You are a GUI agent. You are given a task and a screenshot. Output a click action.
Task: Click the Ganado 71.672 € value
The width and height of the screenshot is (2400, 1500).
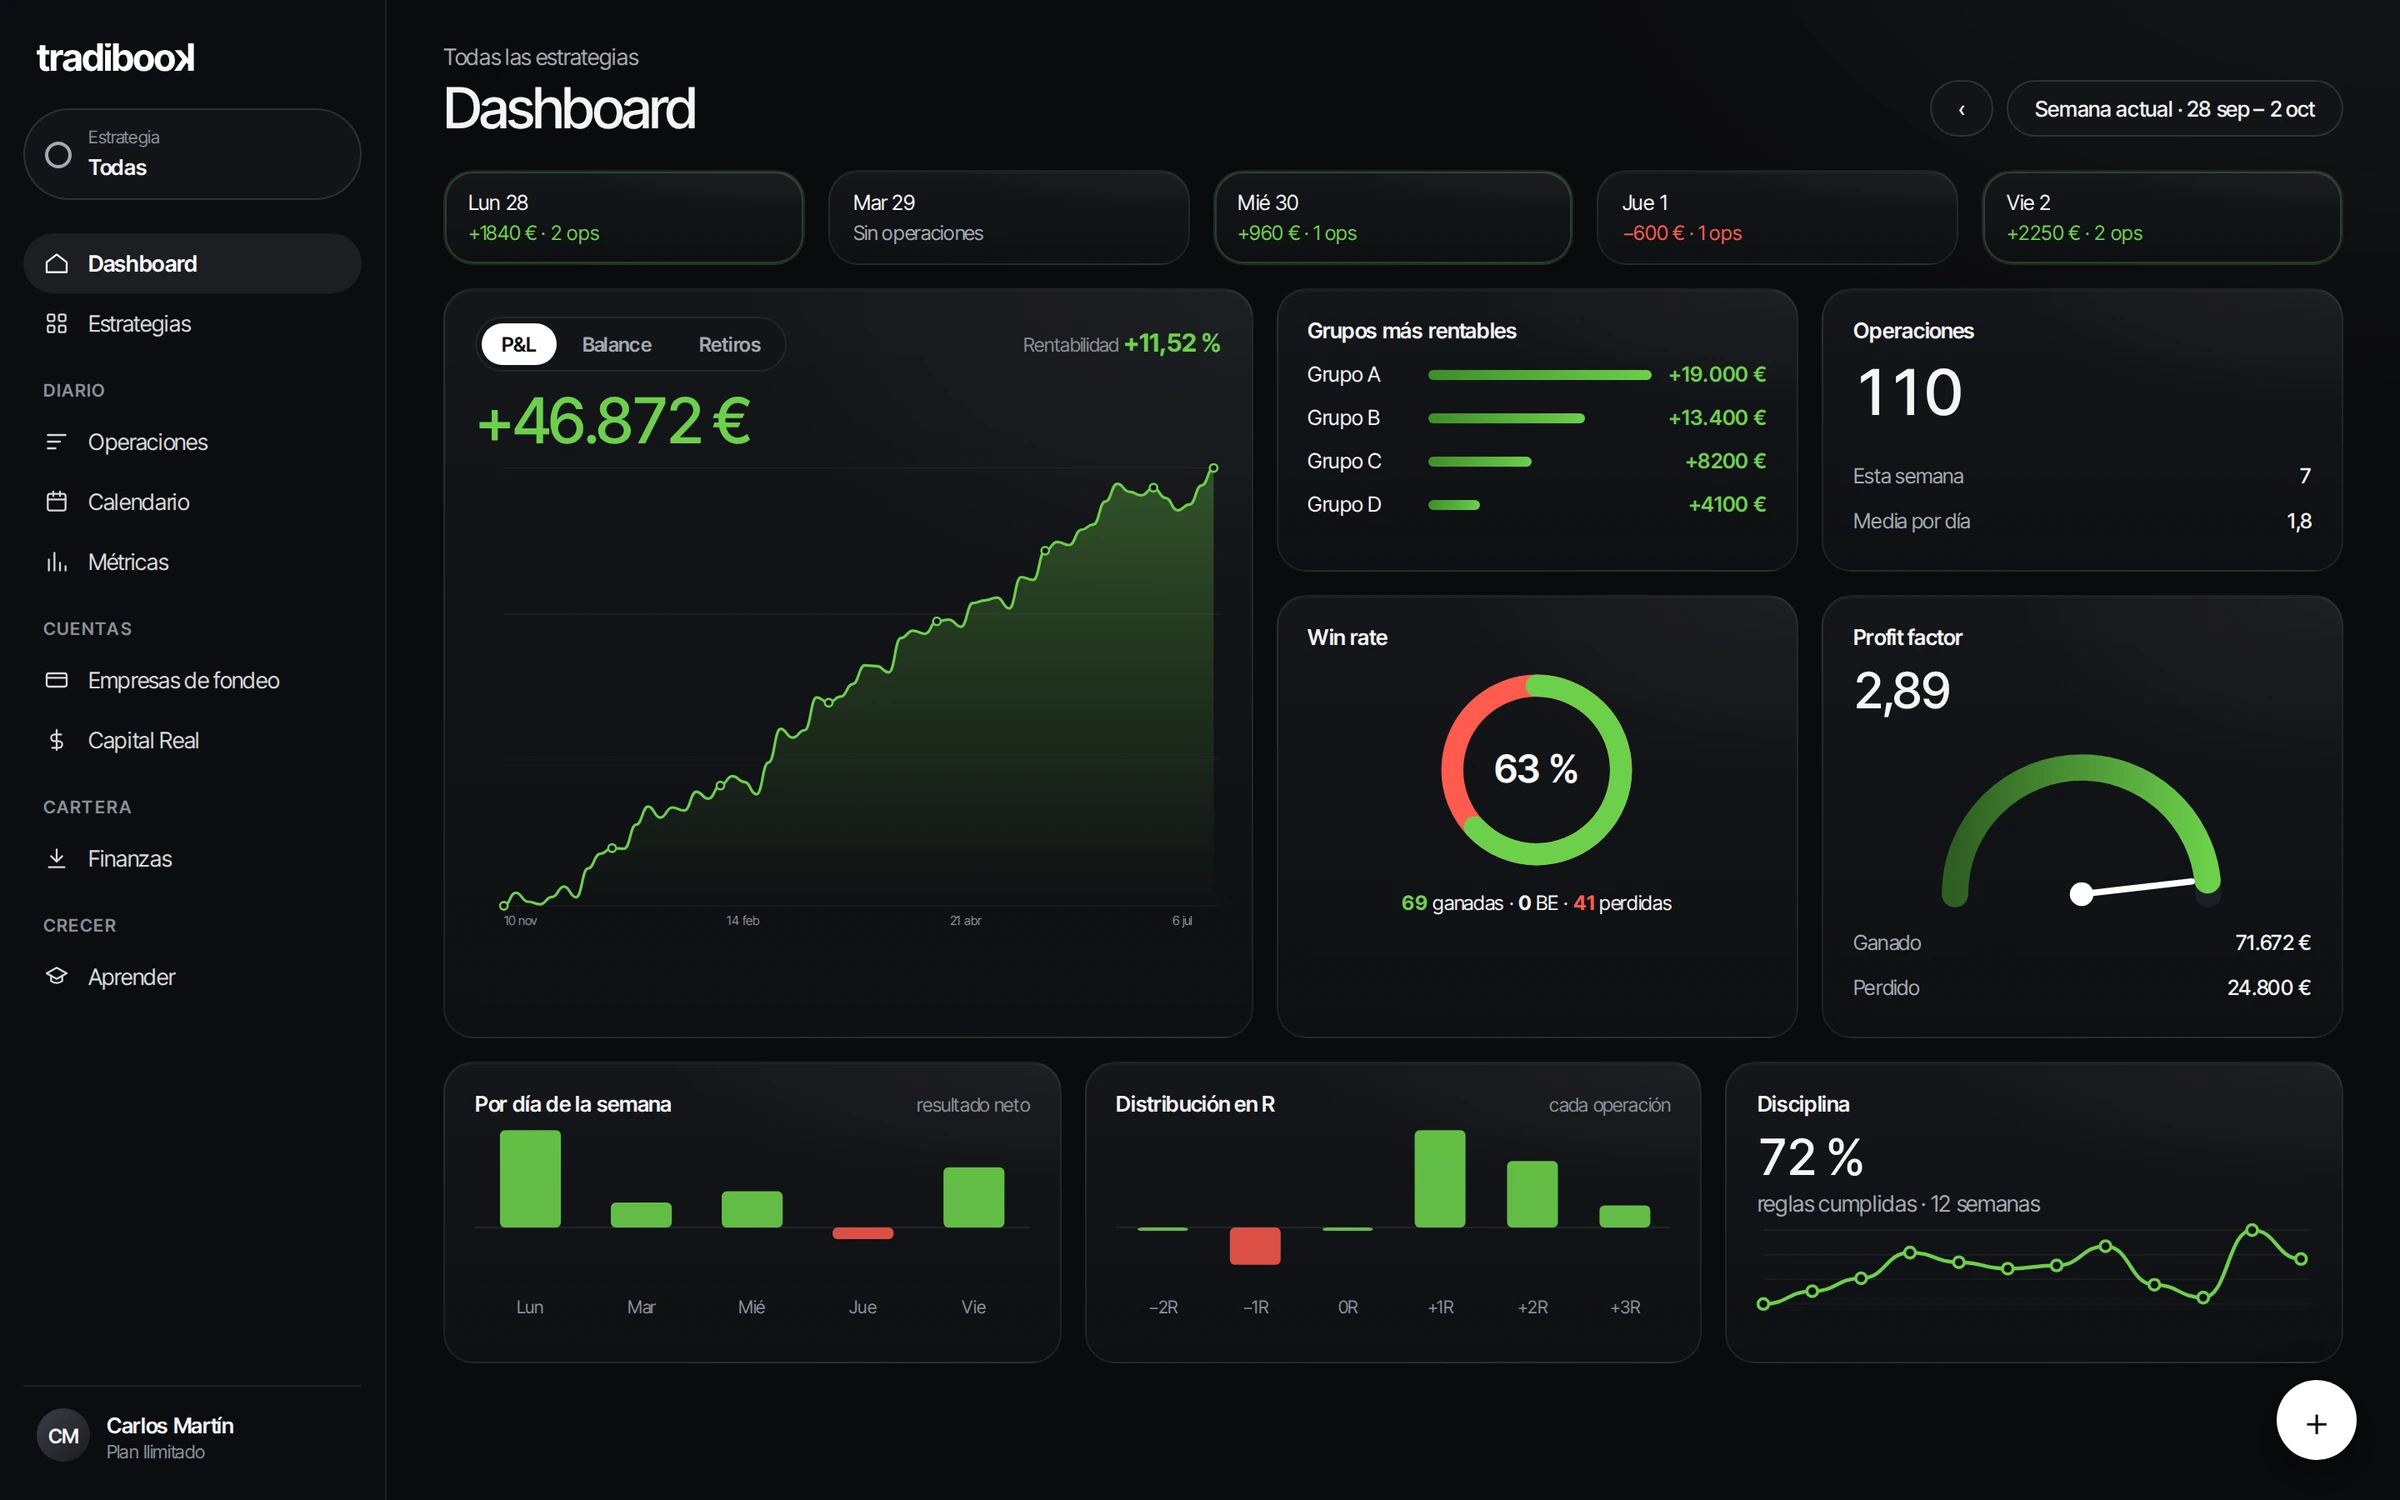tap(2272, 942)
